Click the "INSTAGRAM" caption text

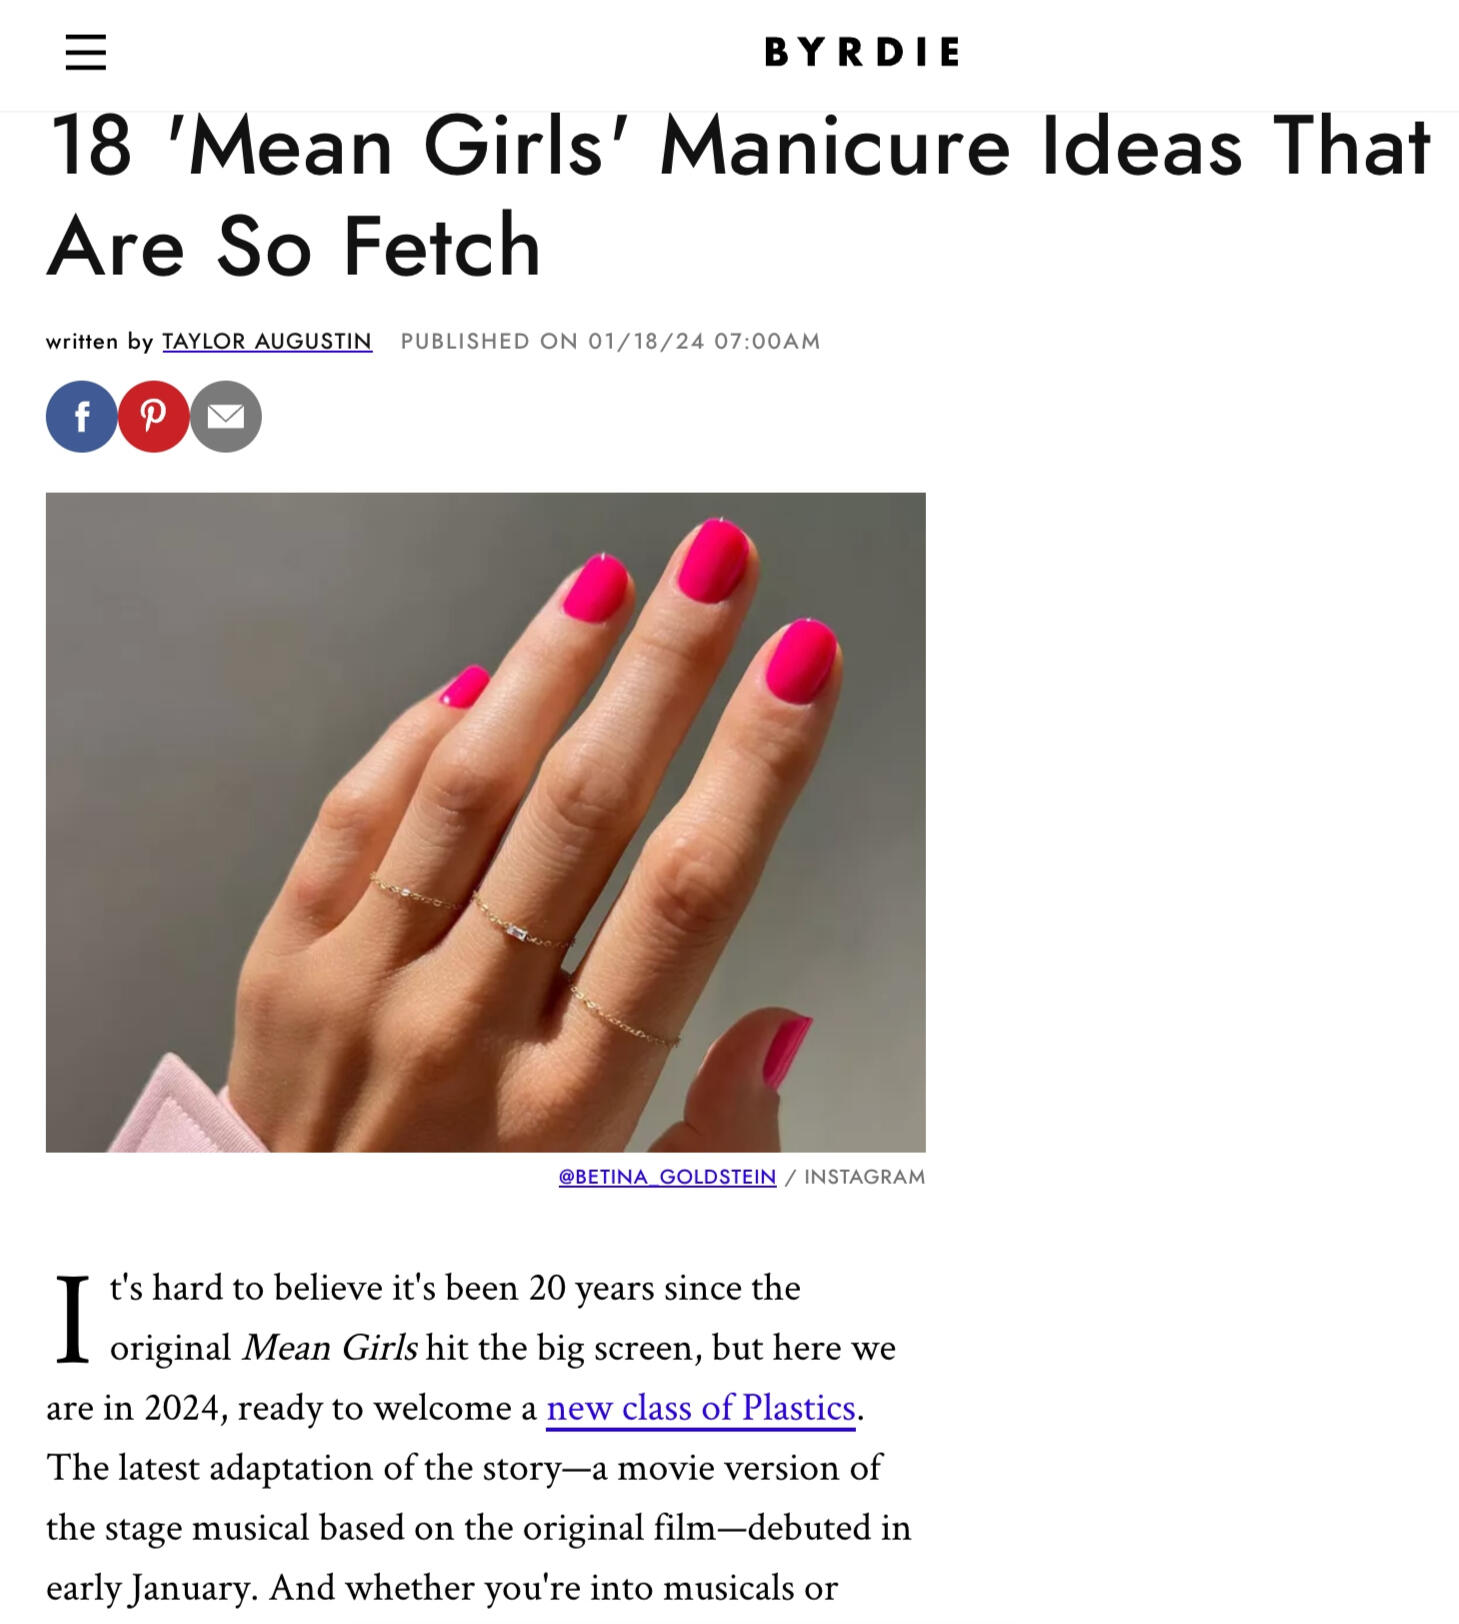(865, 1177)
